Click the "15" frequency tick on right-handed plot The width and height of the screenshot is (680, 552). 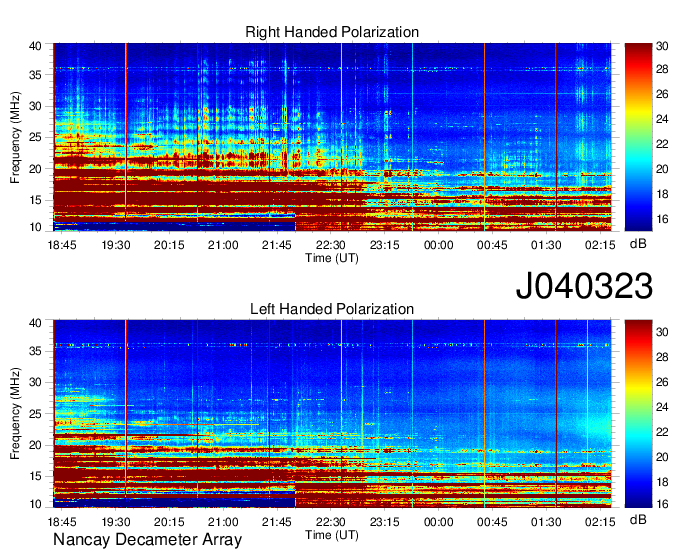coord(35,200)
